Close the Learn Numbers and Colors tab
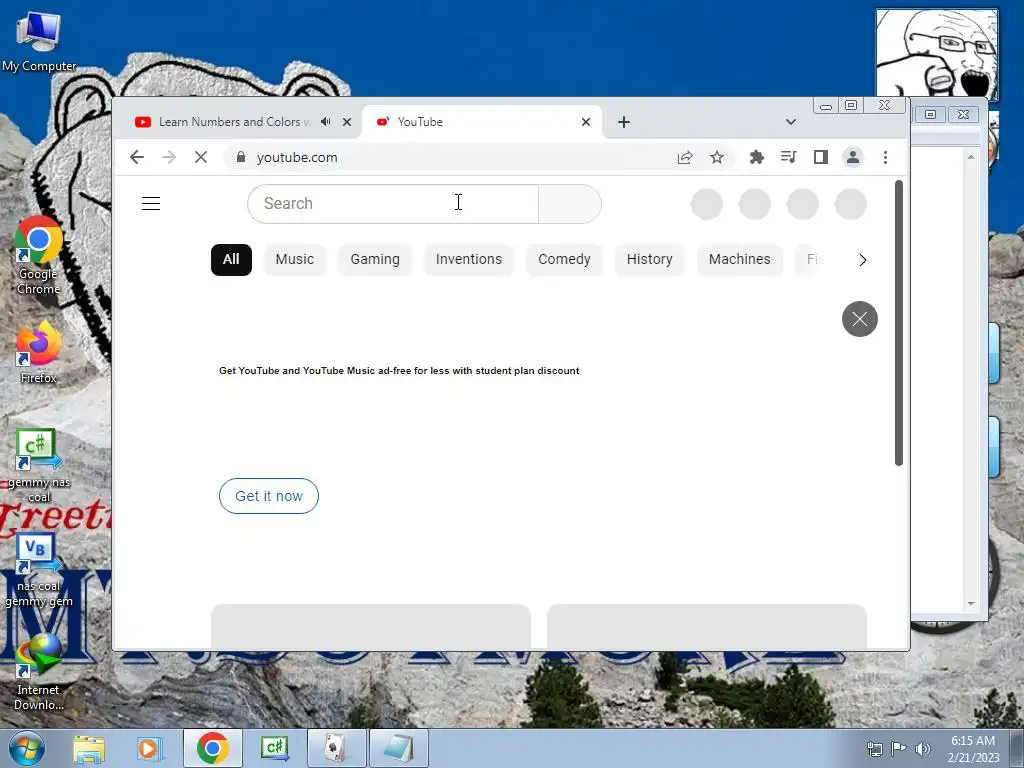This screenshot has width=1024, height=768. coord(347,122)
